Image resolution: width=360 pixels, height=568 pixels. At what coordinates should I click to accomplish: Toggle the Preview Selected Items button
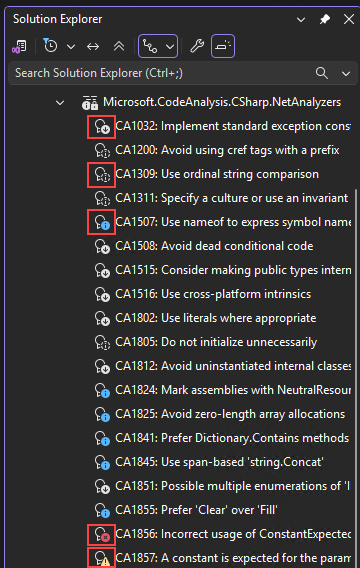click(223, 46)
